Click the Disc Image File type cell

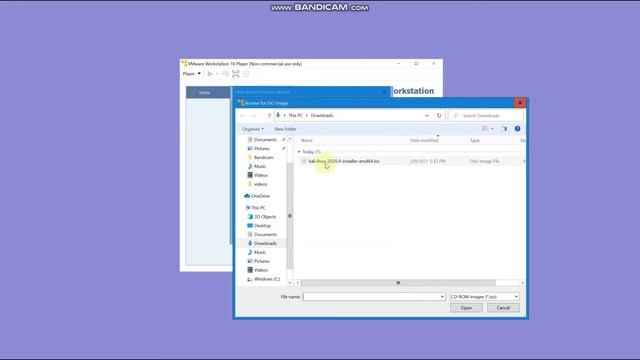coord(484,161)
